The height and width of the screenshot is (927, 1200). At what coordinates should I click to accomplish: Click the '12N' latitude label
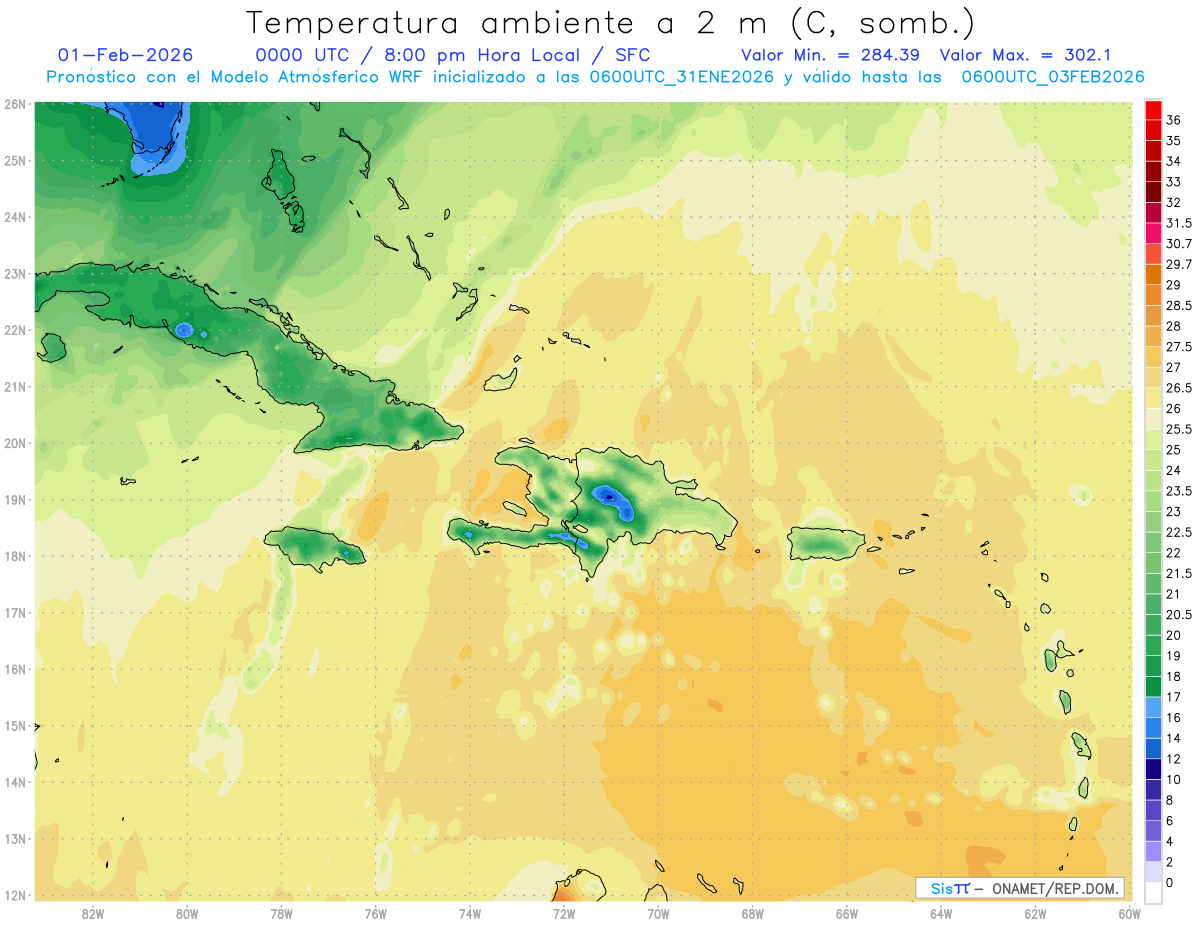click(15, 895)
